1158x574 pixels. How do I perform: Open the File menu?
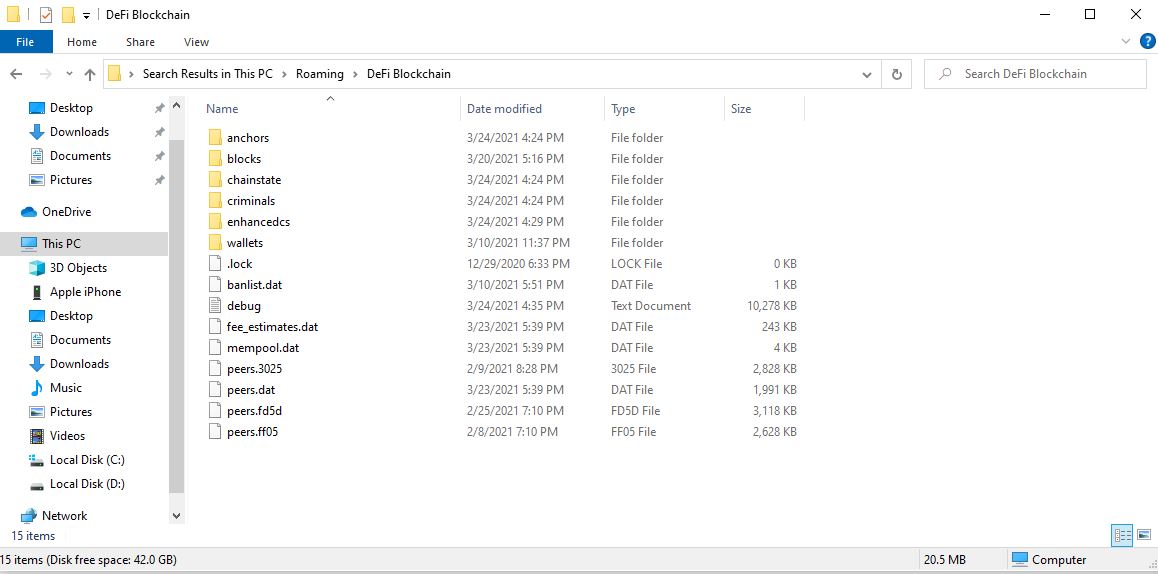[x=26, y=42]
